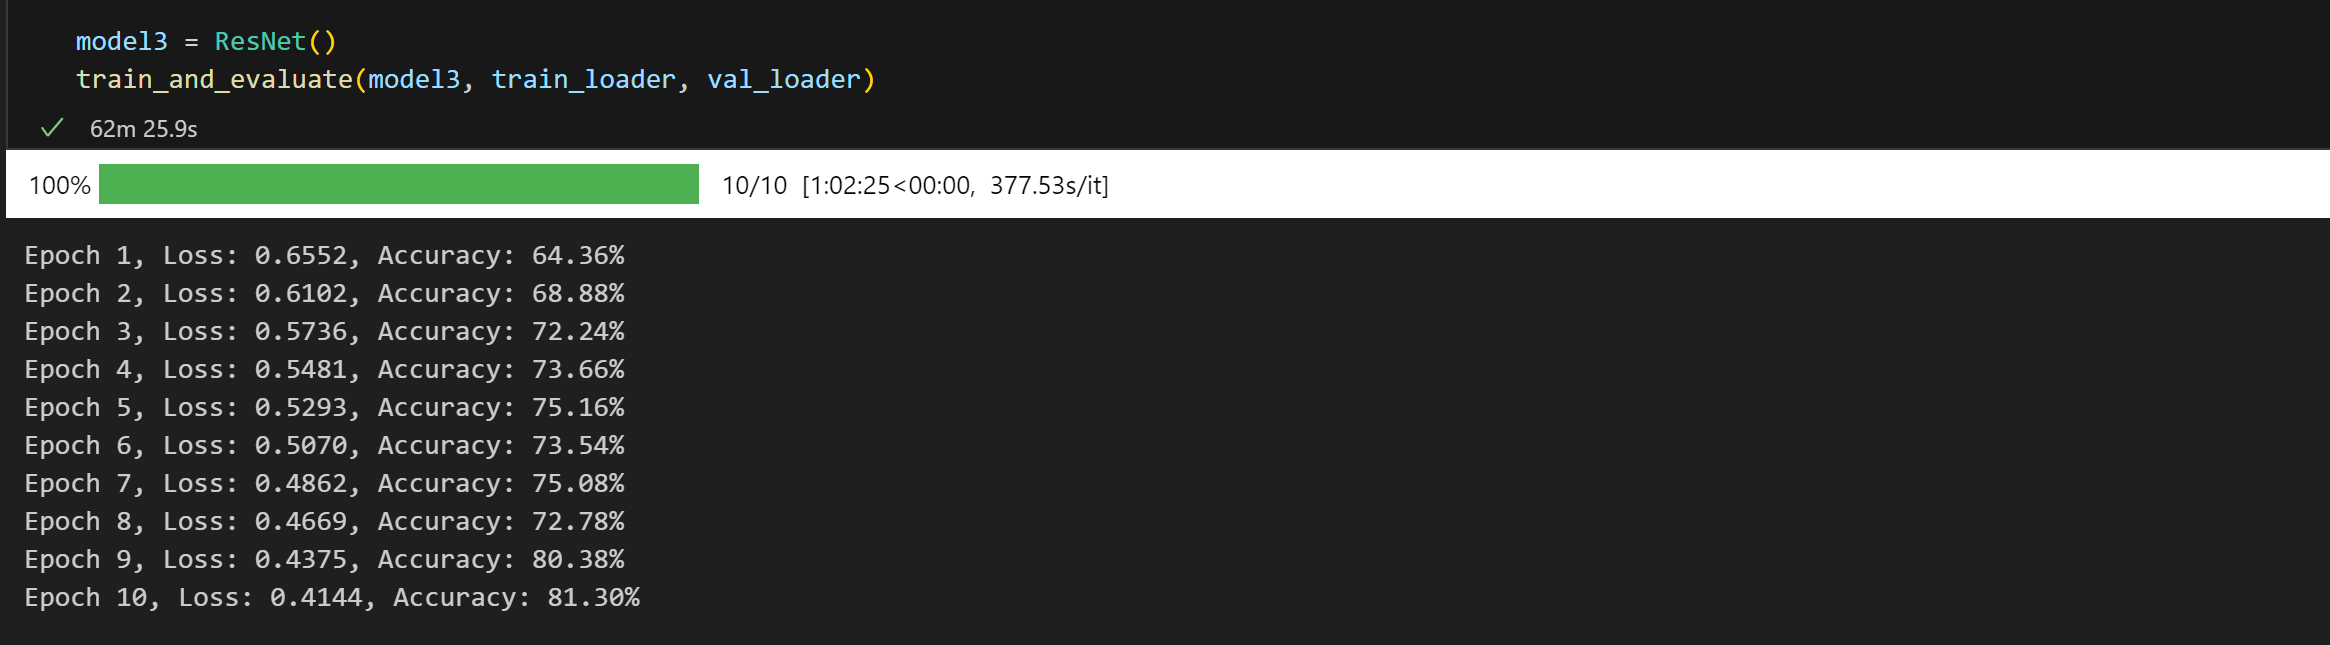Image resolution: width=2330 pixels, height=645 pixels.
Task: Click the ResNet class name in code
Action: coord(260,41)
